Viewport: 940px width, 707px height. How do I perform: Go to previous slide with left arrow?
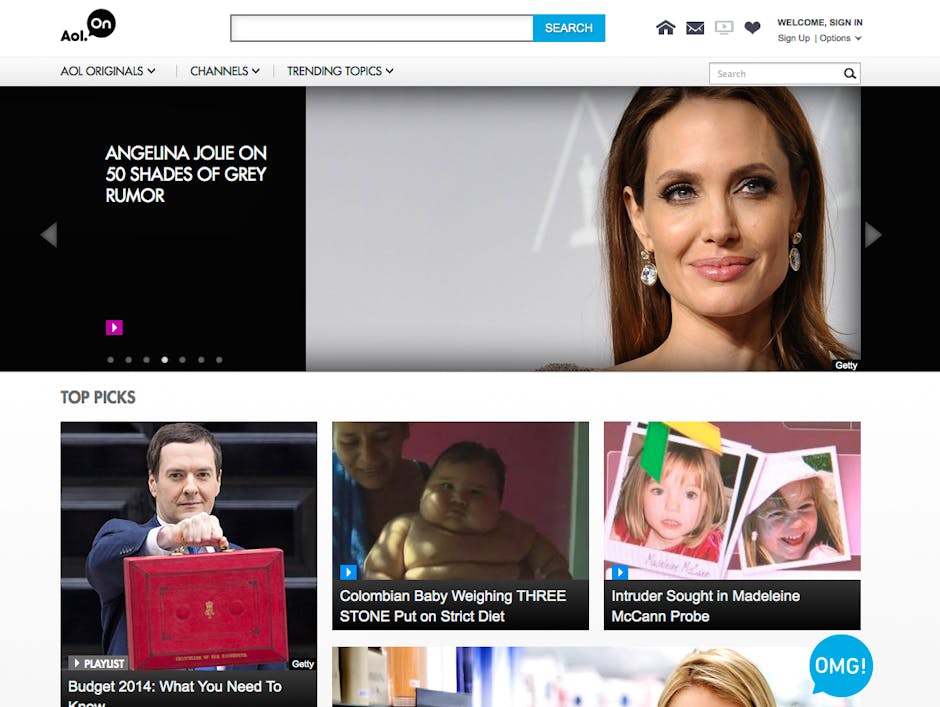48,235
